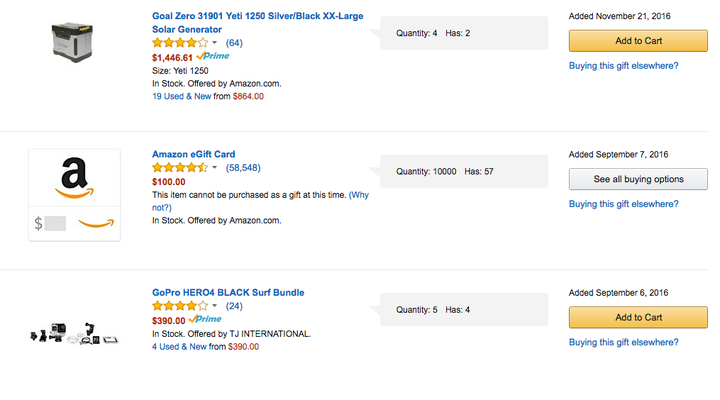Expand rating dropdown arrow beside 64 reviews
The image size is (720, 400).
(214, 43)
